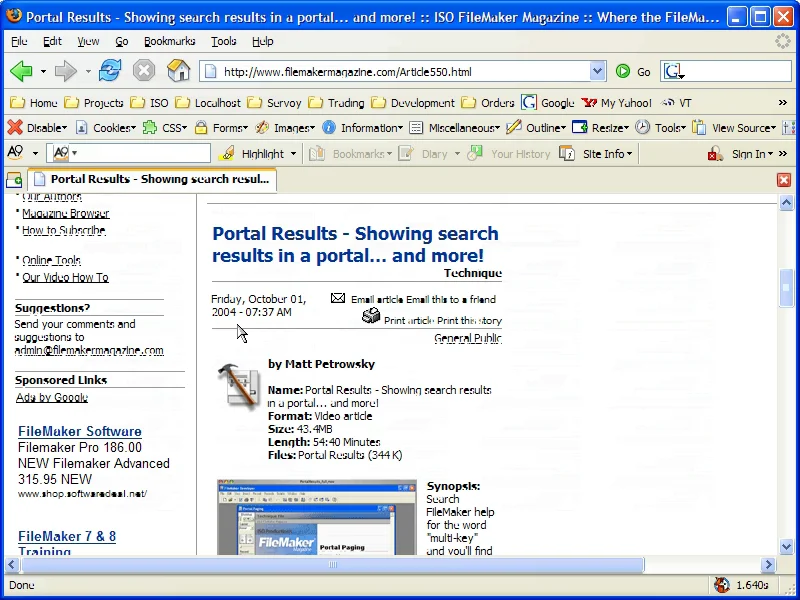This screenshot has width=800, height=600.
Task: Close the current tab with red X
Action: click(784, 180)
